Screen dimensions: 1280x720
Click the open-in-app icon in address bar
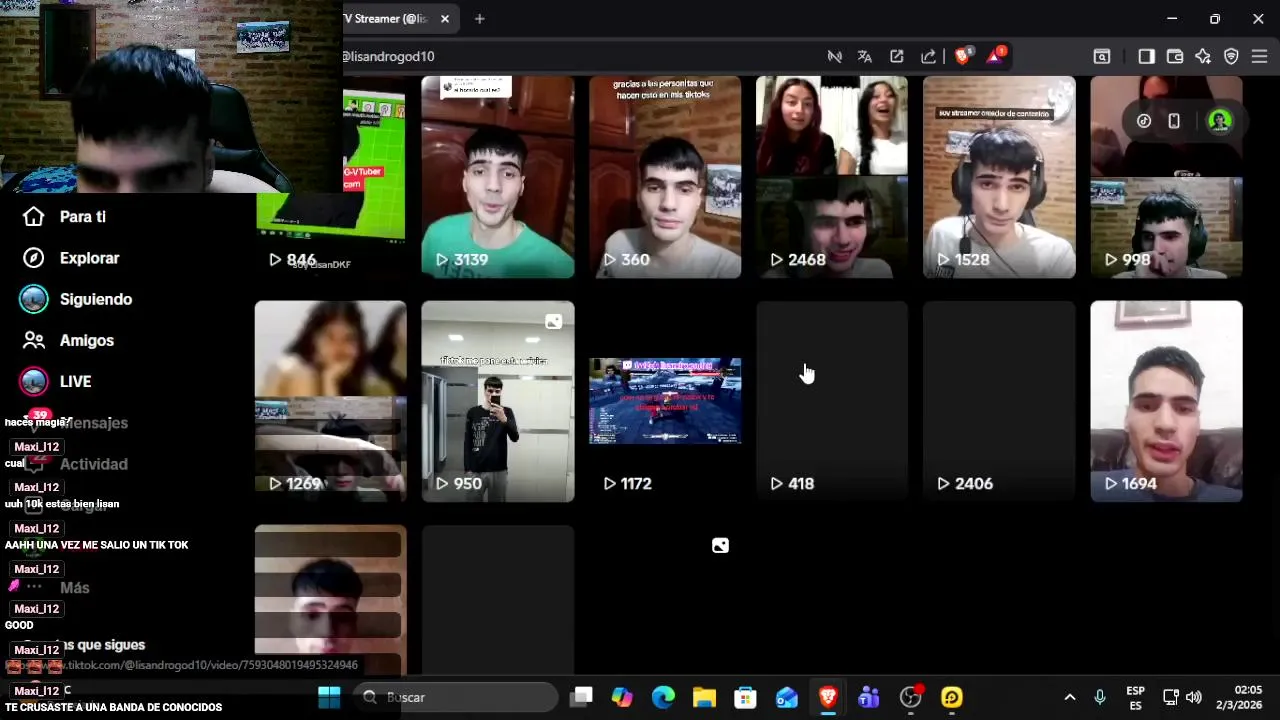pyautogui.click(x=897, y=57)
